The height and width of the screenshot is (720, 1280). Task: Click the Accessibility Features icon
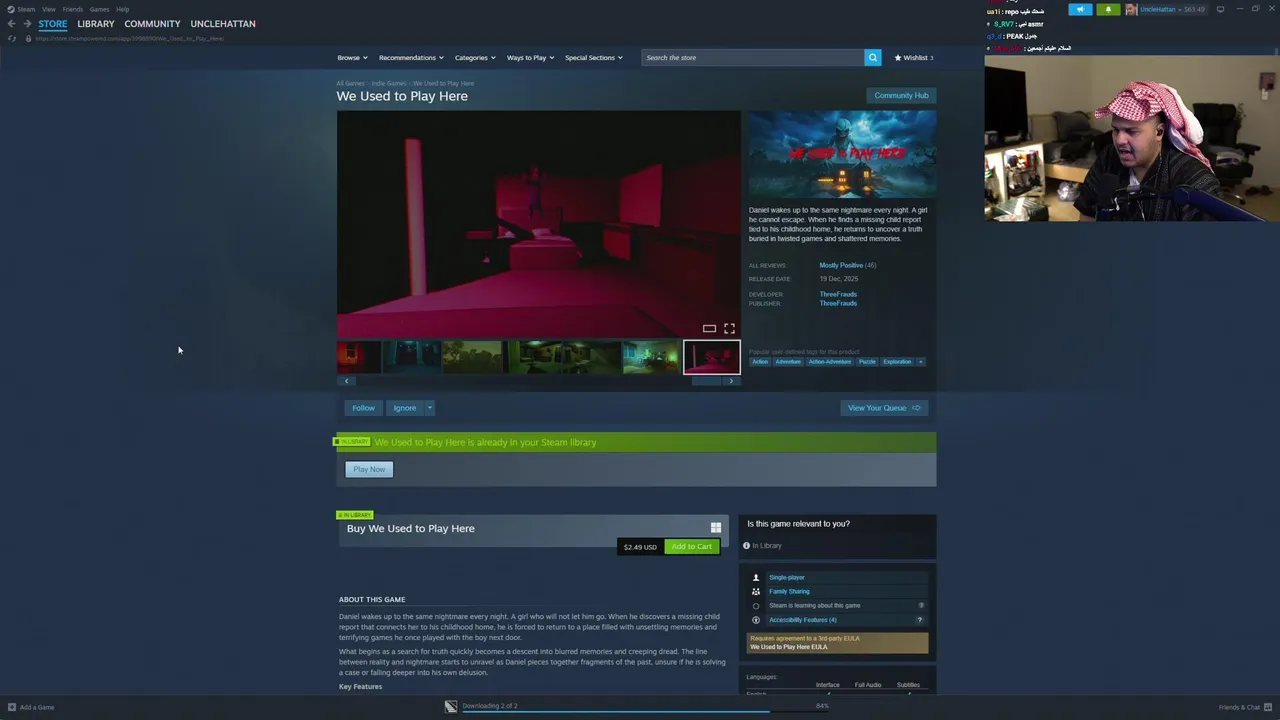(756, 620)
